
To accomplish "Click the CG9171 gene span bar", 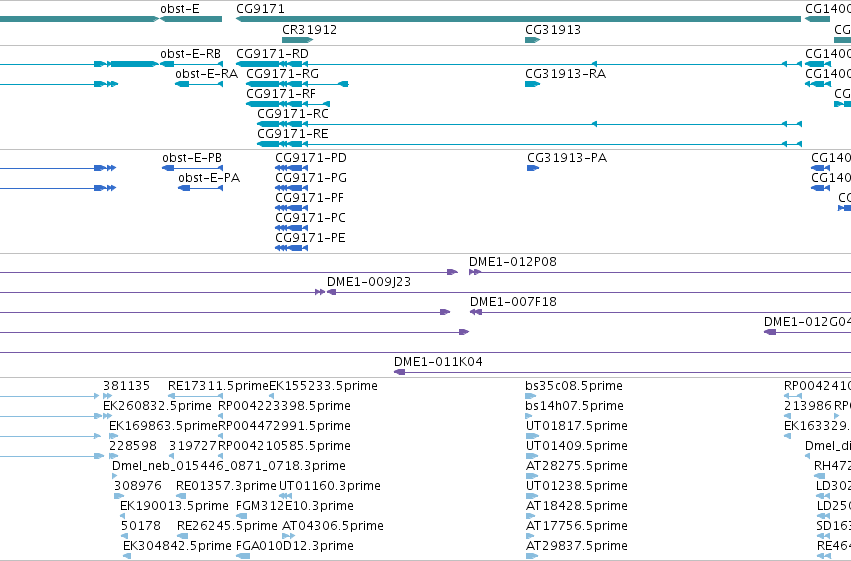I will pyautogui.click(x=518, y=20).
